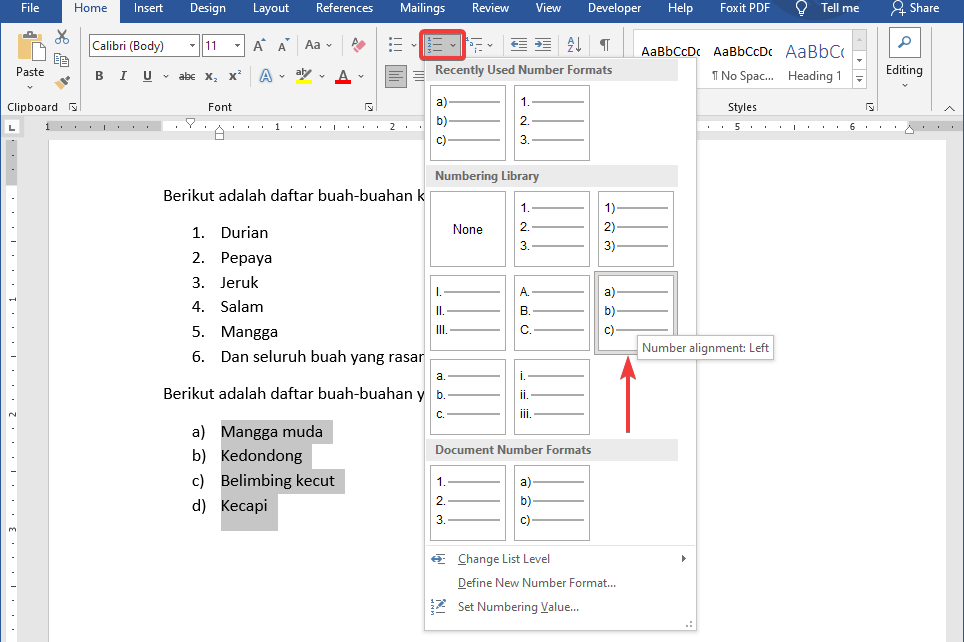
Task: Select the A. B. C. numbering format
Action: click(x=551, y=313)
